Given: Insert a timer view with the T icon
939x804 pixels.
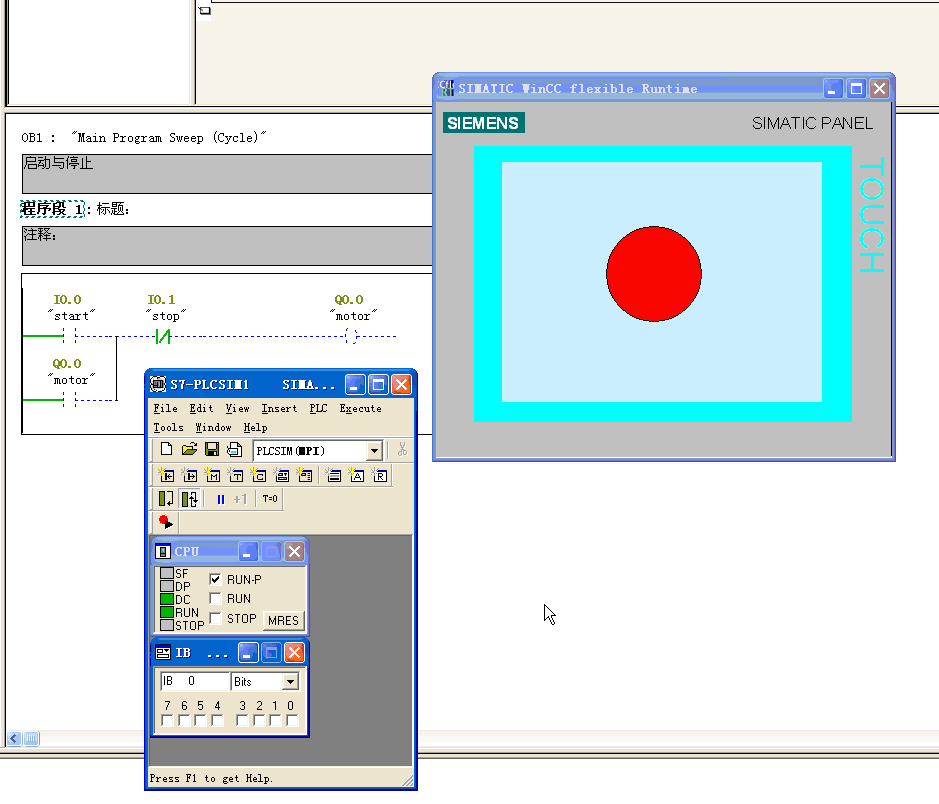Looking at the screenshot, I should 236,476.
